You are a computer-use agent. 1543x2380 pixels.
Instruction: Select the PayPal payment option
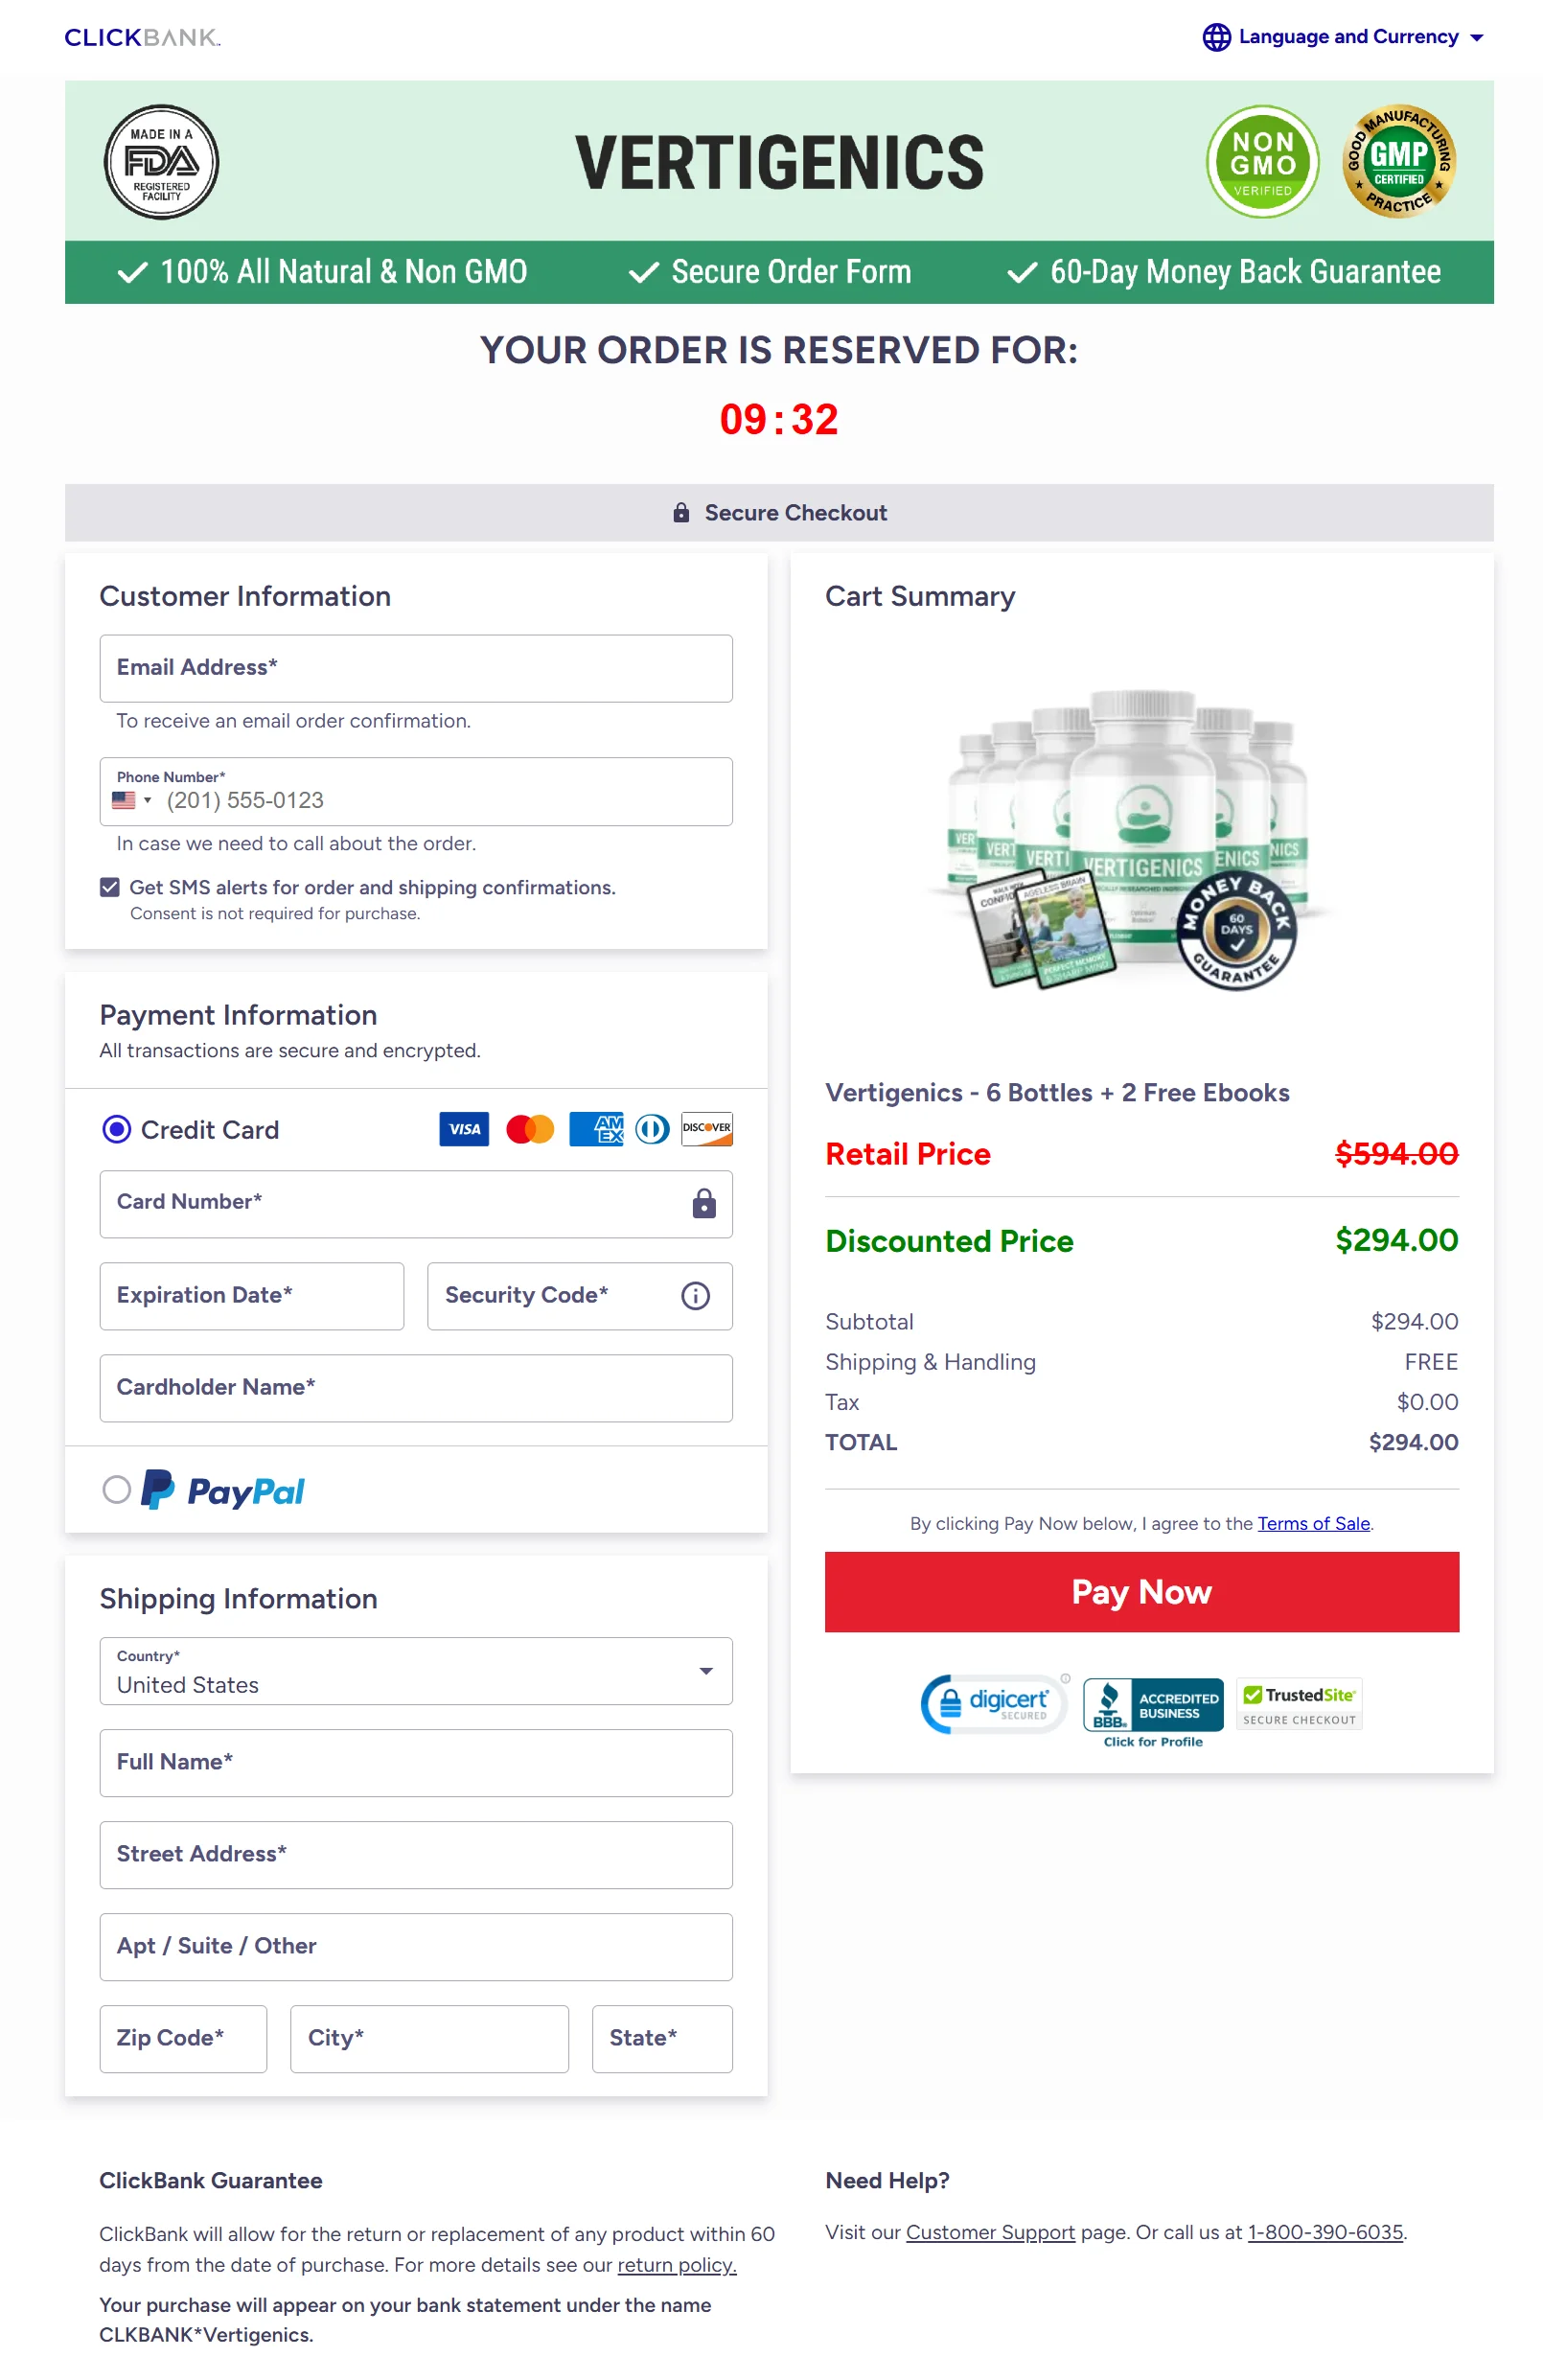tap(117, 1490)
